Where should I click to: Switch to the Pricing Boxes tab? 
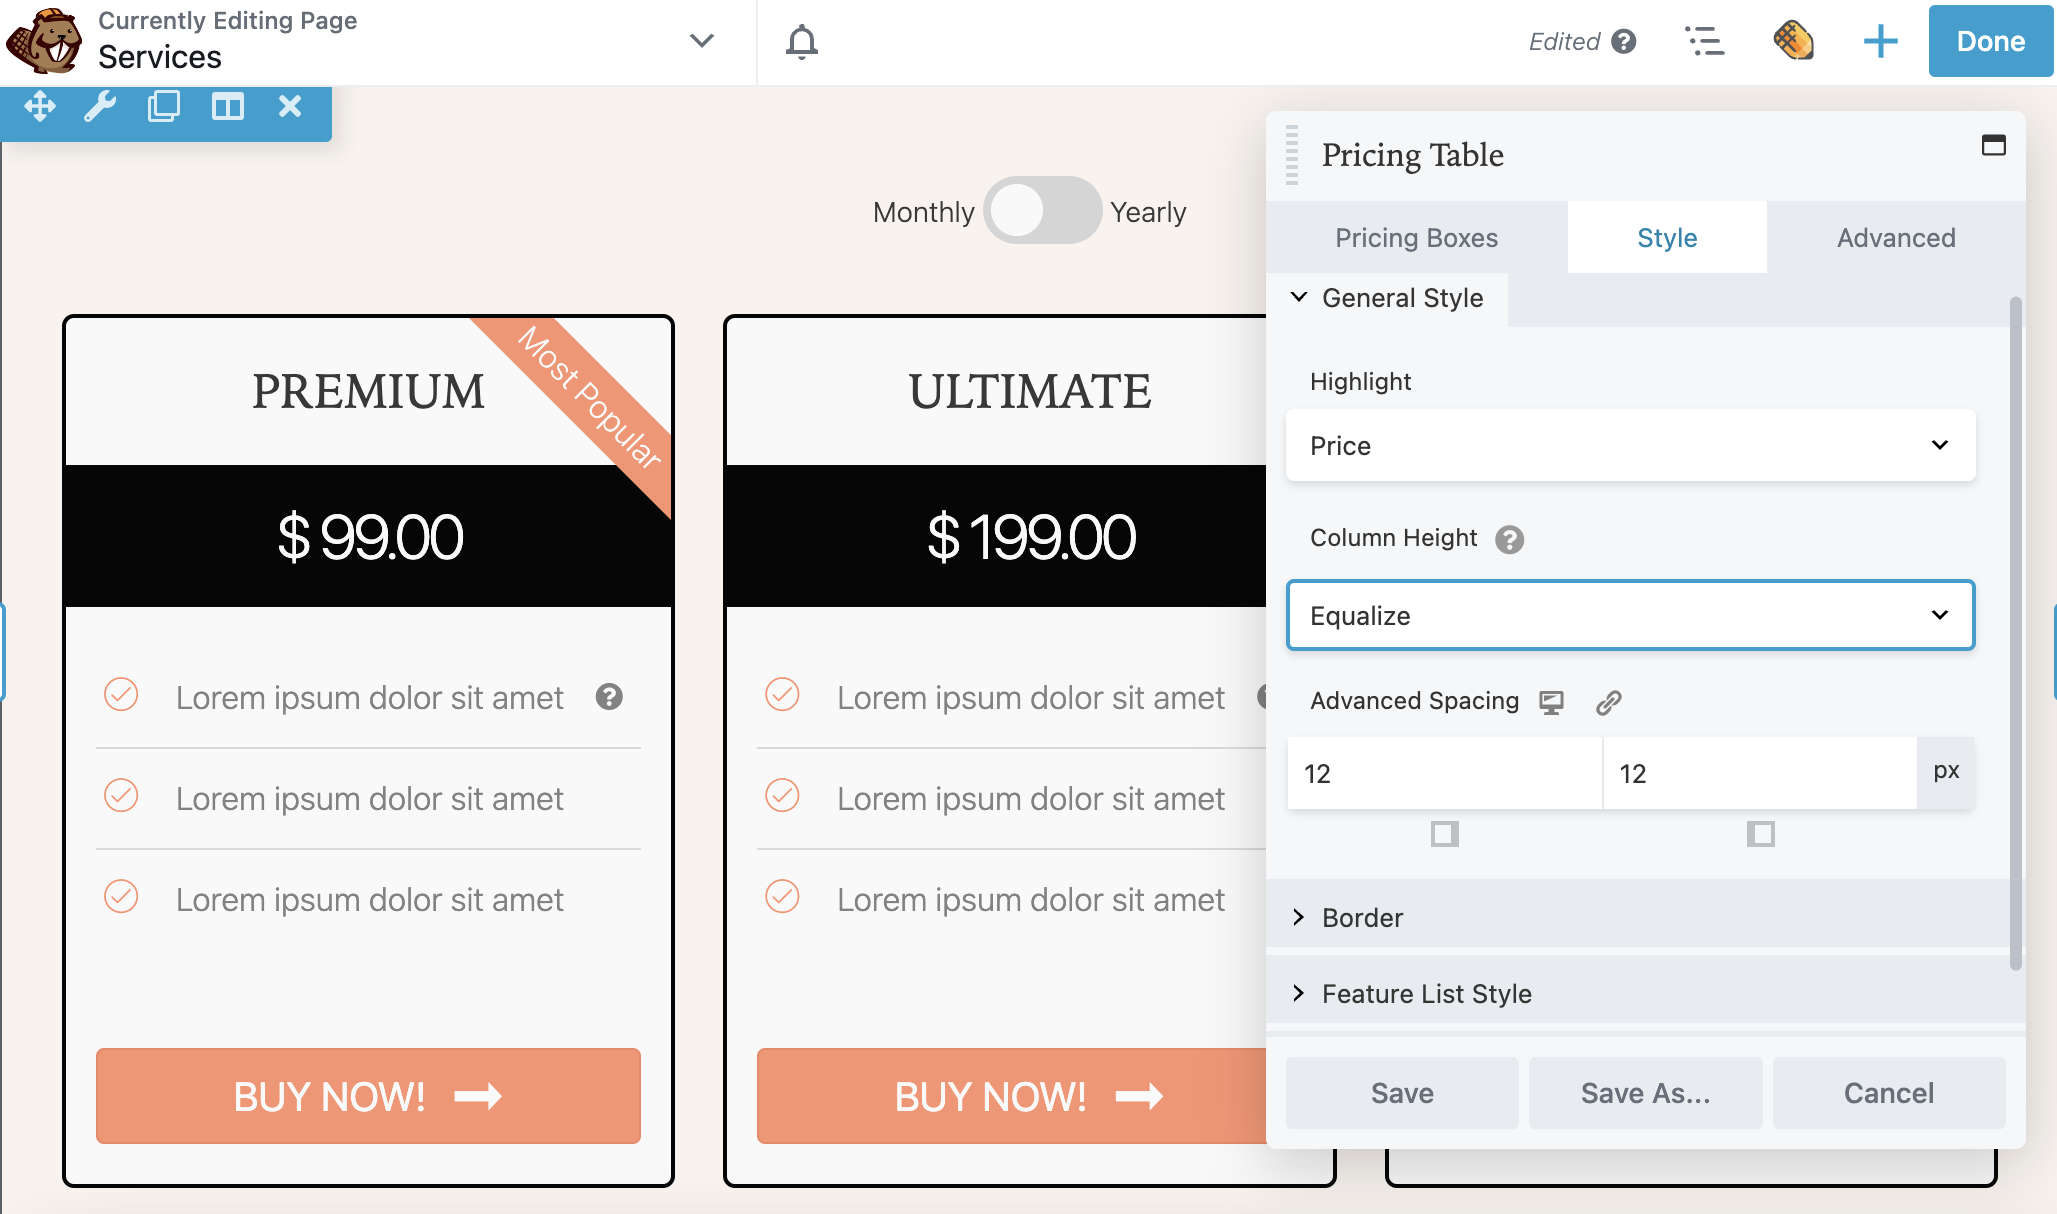coord(1416,238)
